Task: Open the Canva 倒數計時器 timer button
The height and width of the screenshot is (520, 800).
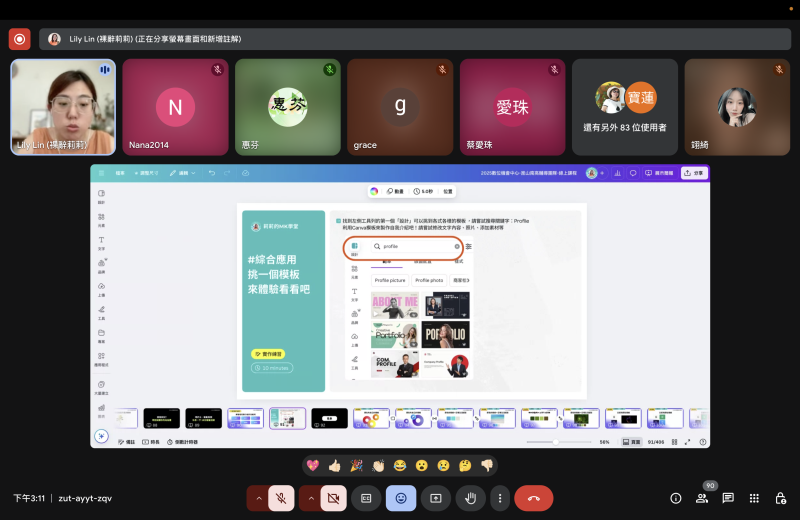Action: pyautogui.click(x=183, y=442)
